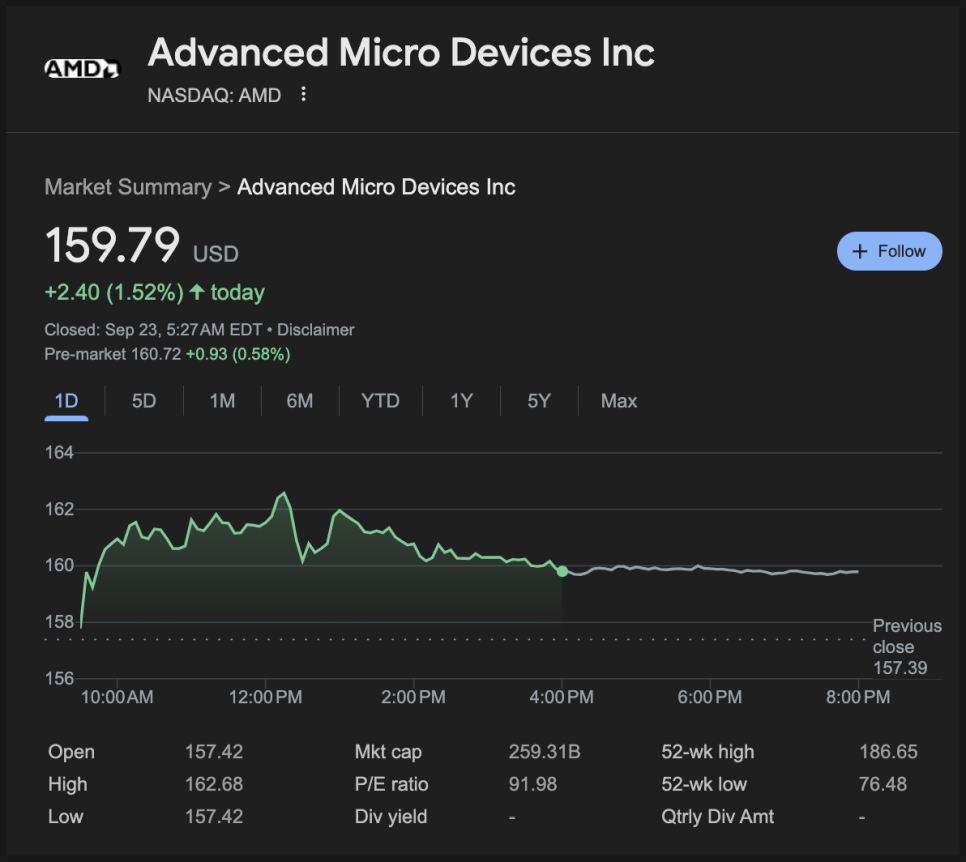Click the USD currency label
The image size is (966, 862).
pyautogui.click(x=216, y=254)
